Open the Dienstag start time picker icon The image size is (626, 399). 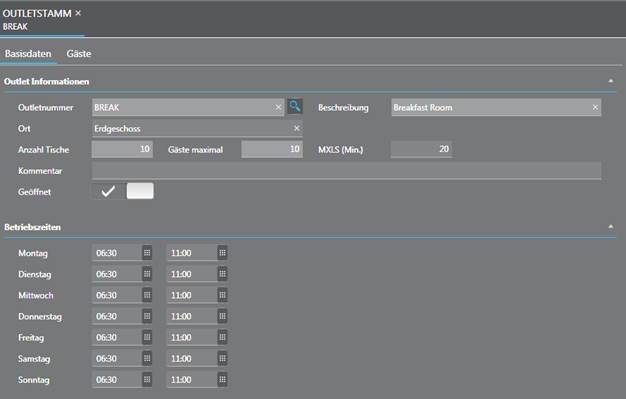coord(147,274)
